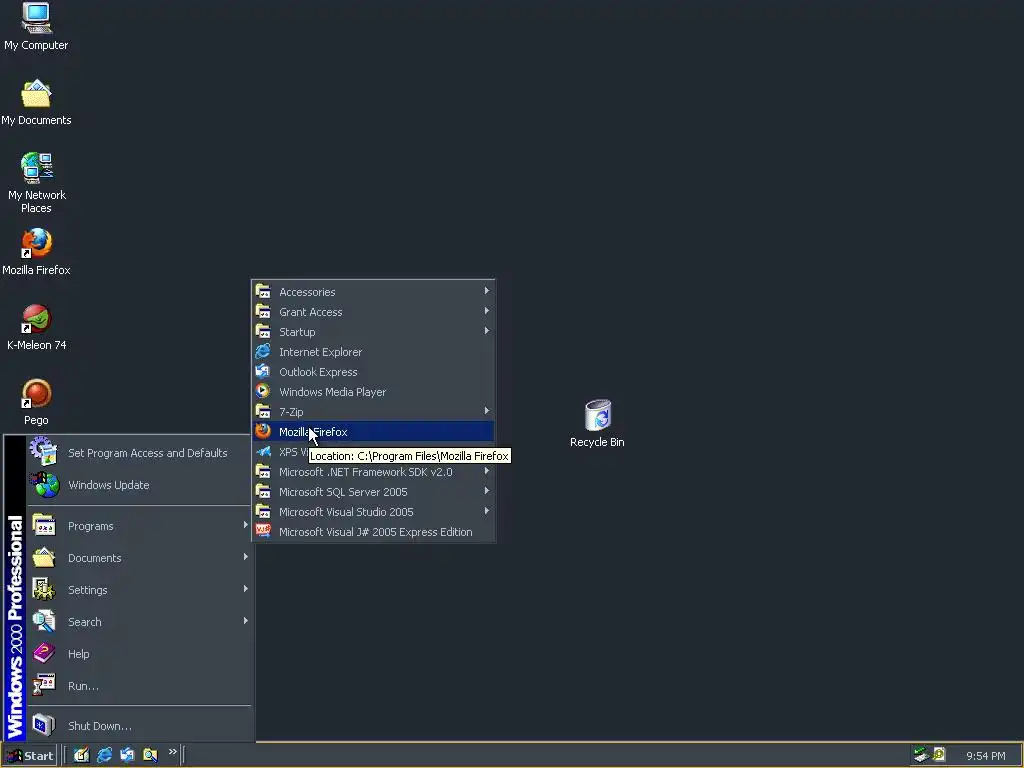Click the Windows Update globe icon
The width and height of the screenshot is (1024, 768).
click(x=45, y=485)
